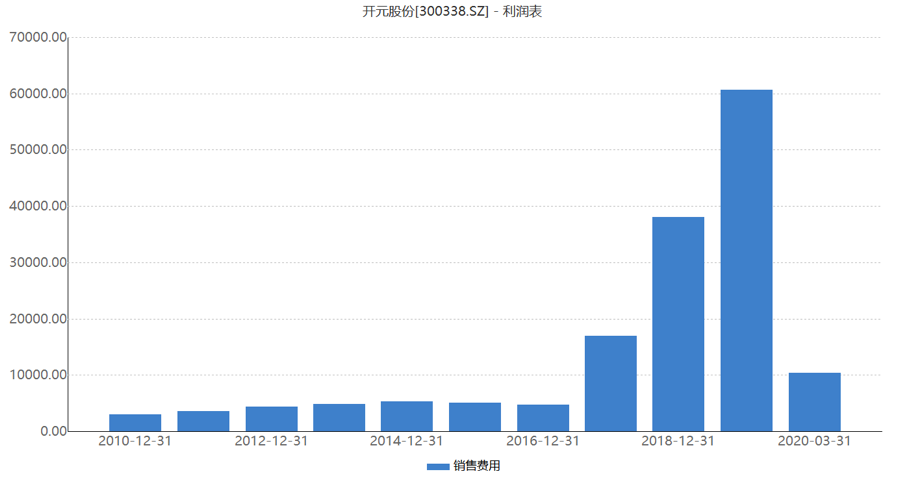Click the bar reaching about 17000
Viewport: 922px width, 481px height.
pos(610,383)
